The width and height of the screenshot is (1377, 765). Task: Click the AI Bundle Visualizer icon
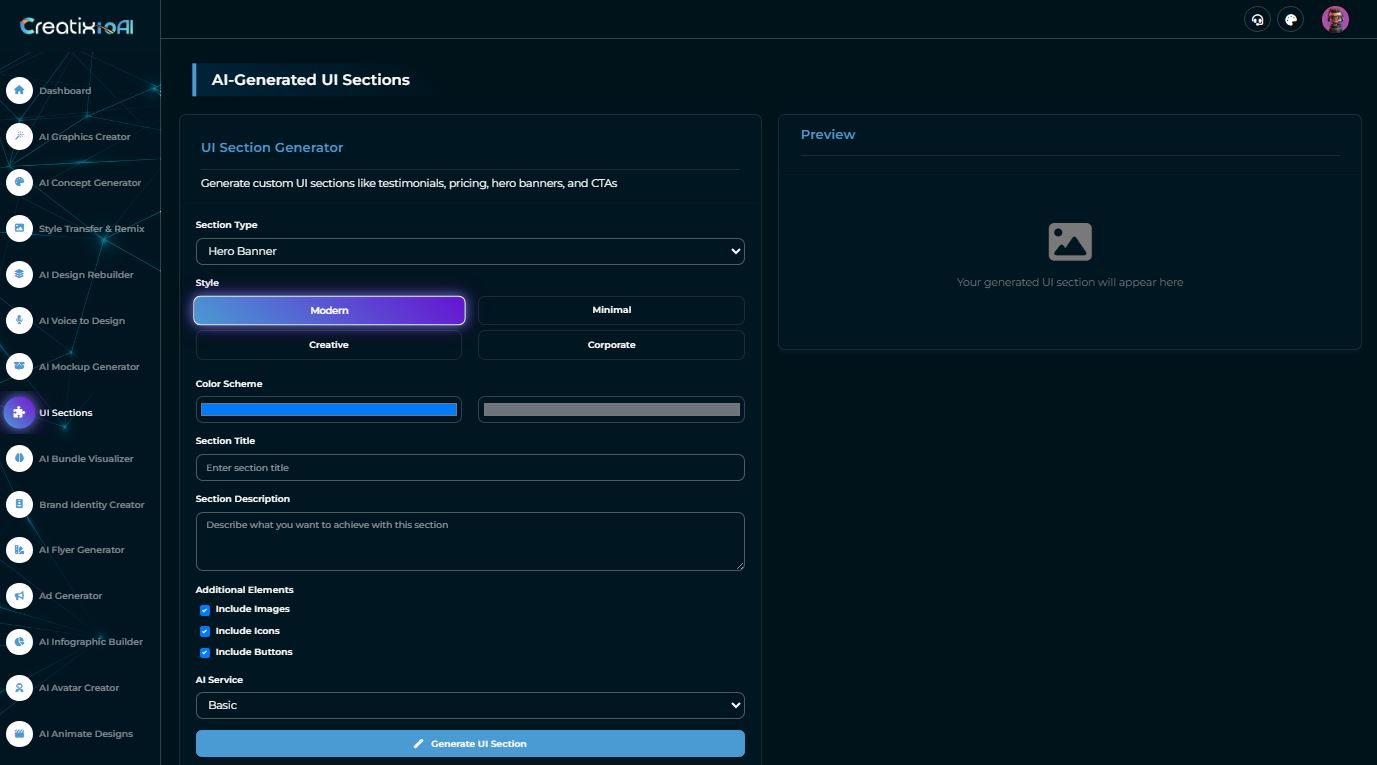(19, 458)
